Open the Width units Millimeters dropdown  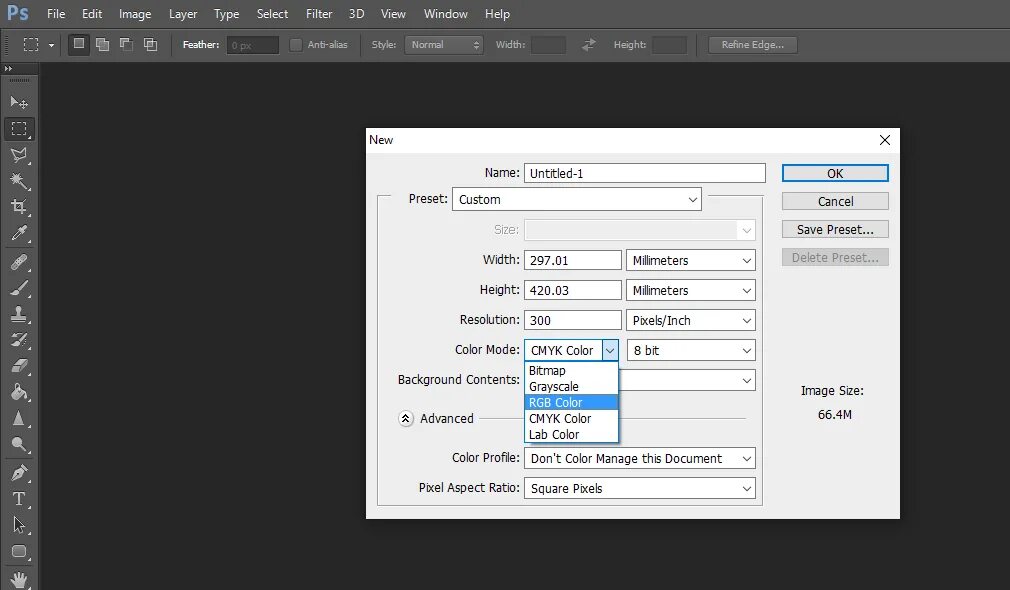click(x=691, y=260)
